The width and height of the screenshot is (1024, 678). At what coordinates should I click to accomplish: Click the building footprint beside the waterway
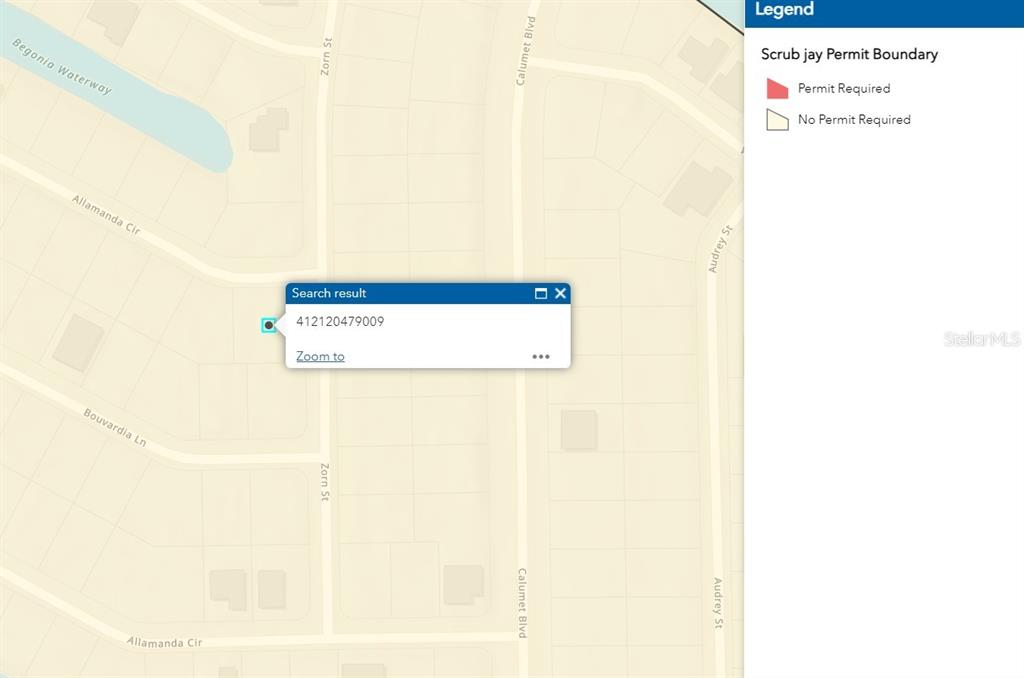(x=268, y=130)
